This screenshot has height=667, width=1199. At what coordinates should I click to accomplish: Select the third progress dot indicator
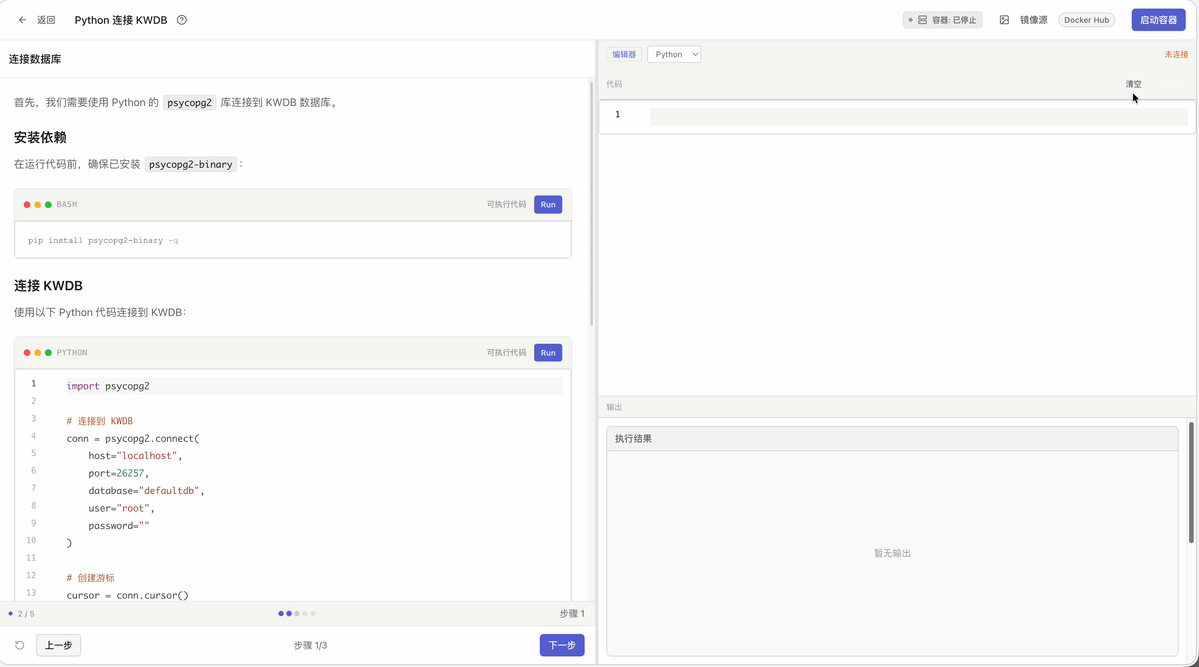(x=297, y=613)
